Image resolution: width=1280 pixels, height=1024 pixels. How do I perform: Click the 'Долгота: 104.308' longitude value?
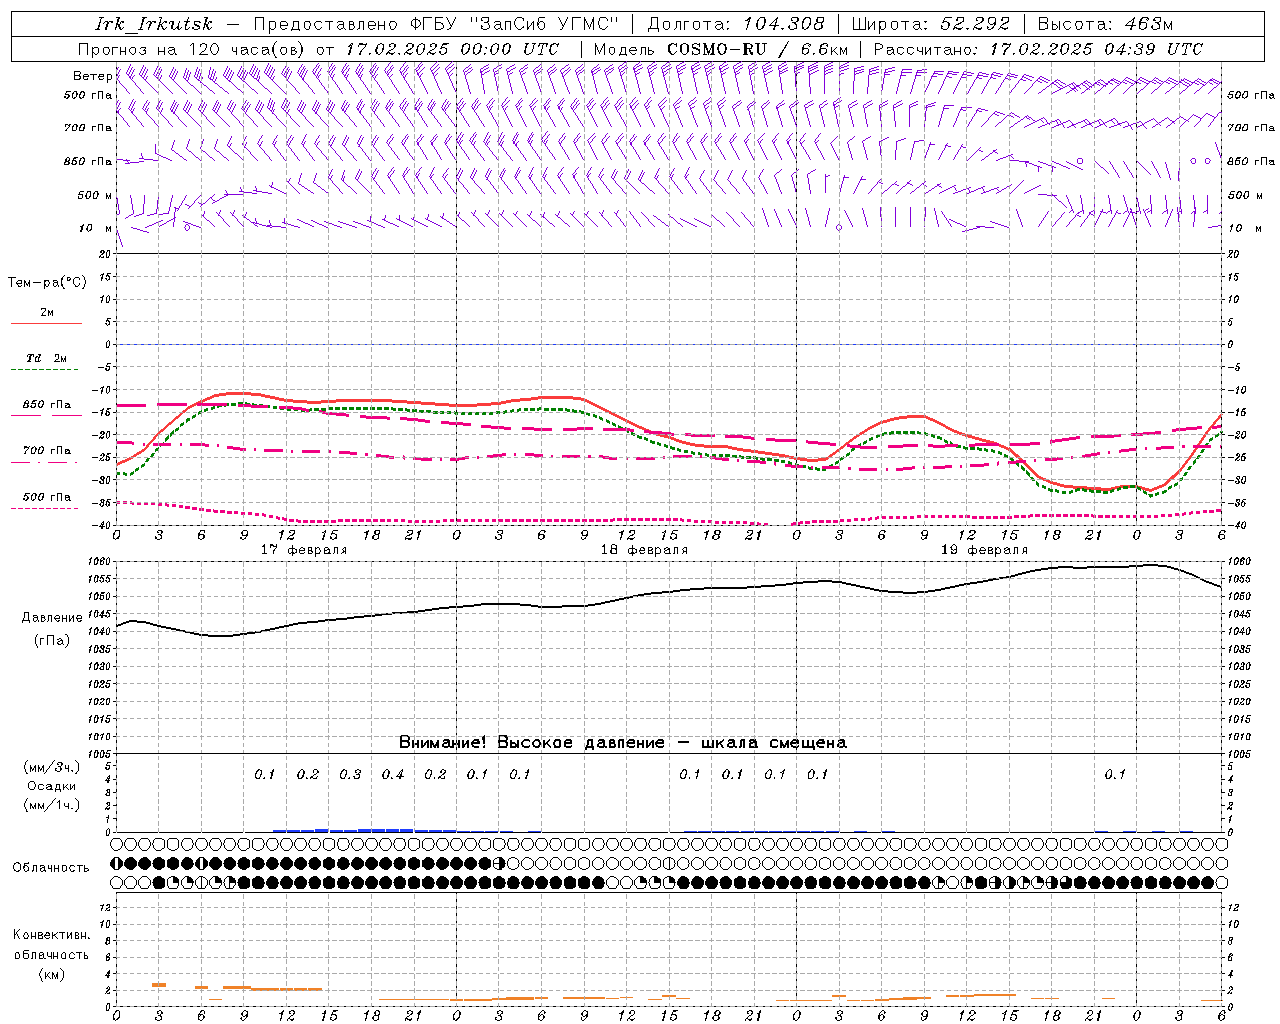pyautogui.click(x=736, y=25)
